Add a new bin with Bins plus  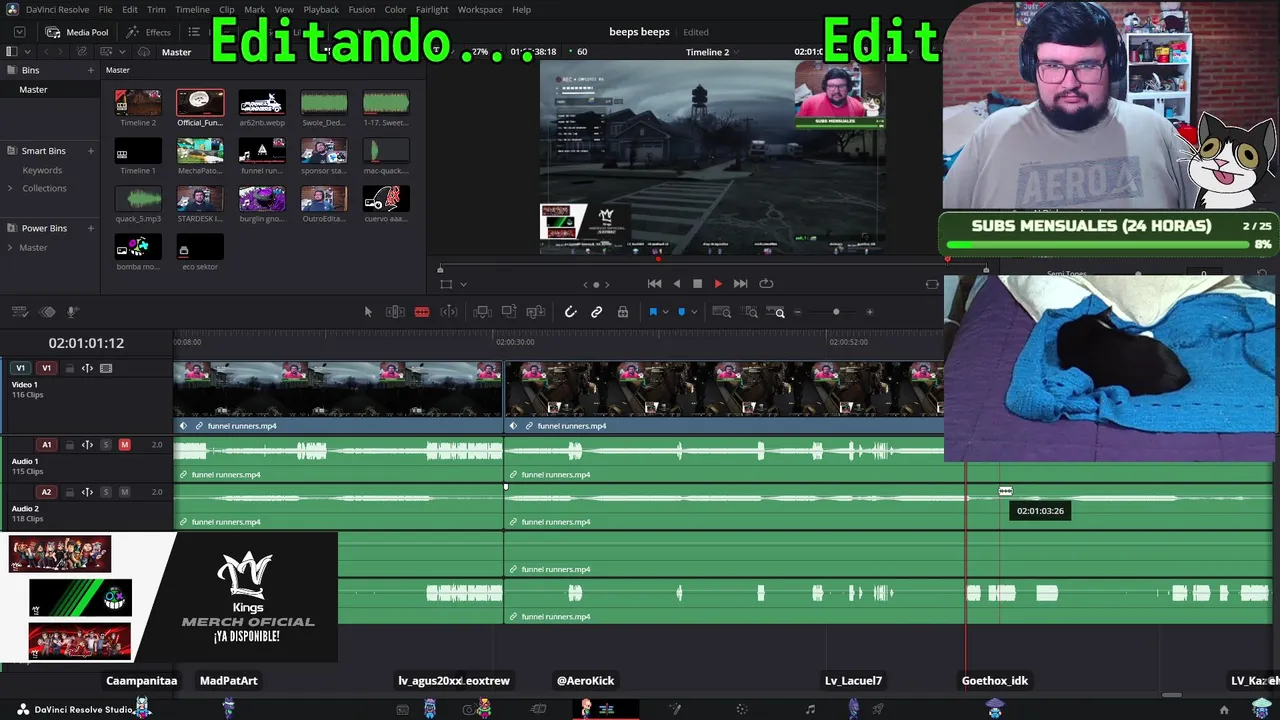[91, 70]
